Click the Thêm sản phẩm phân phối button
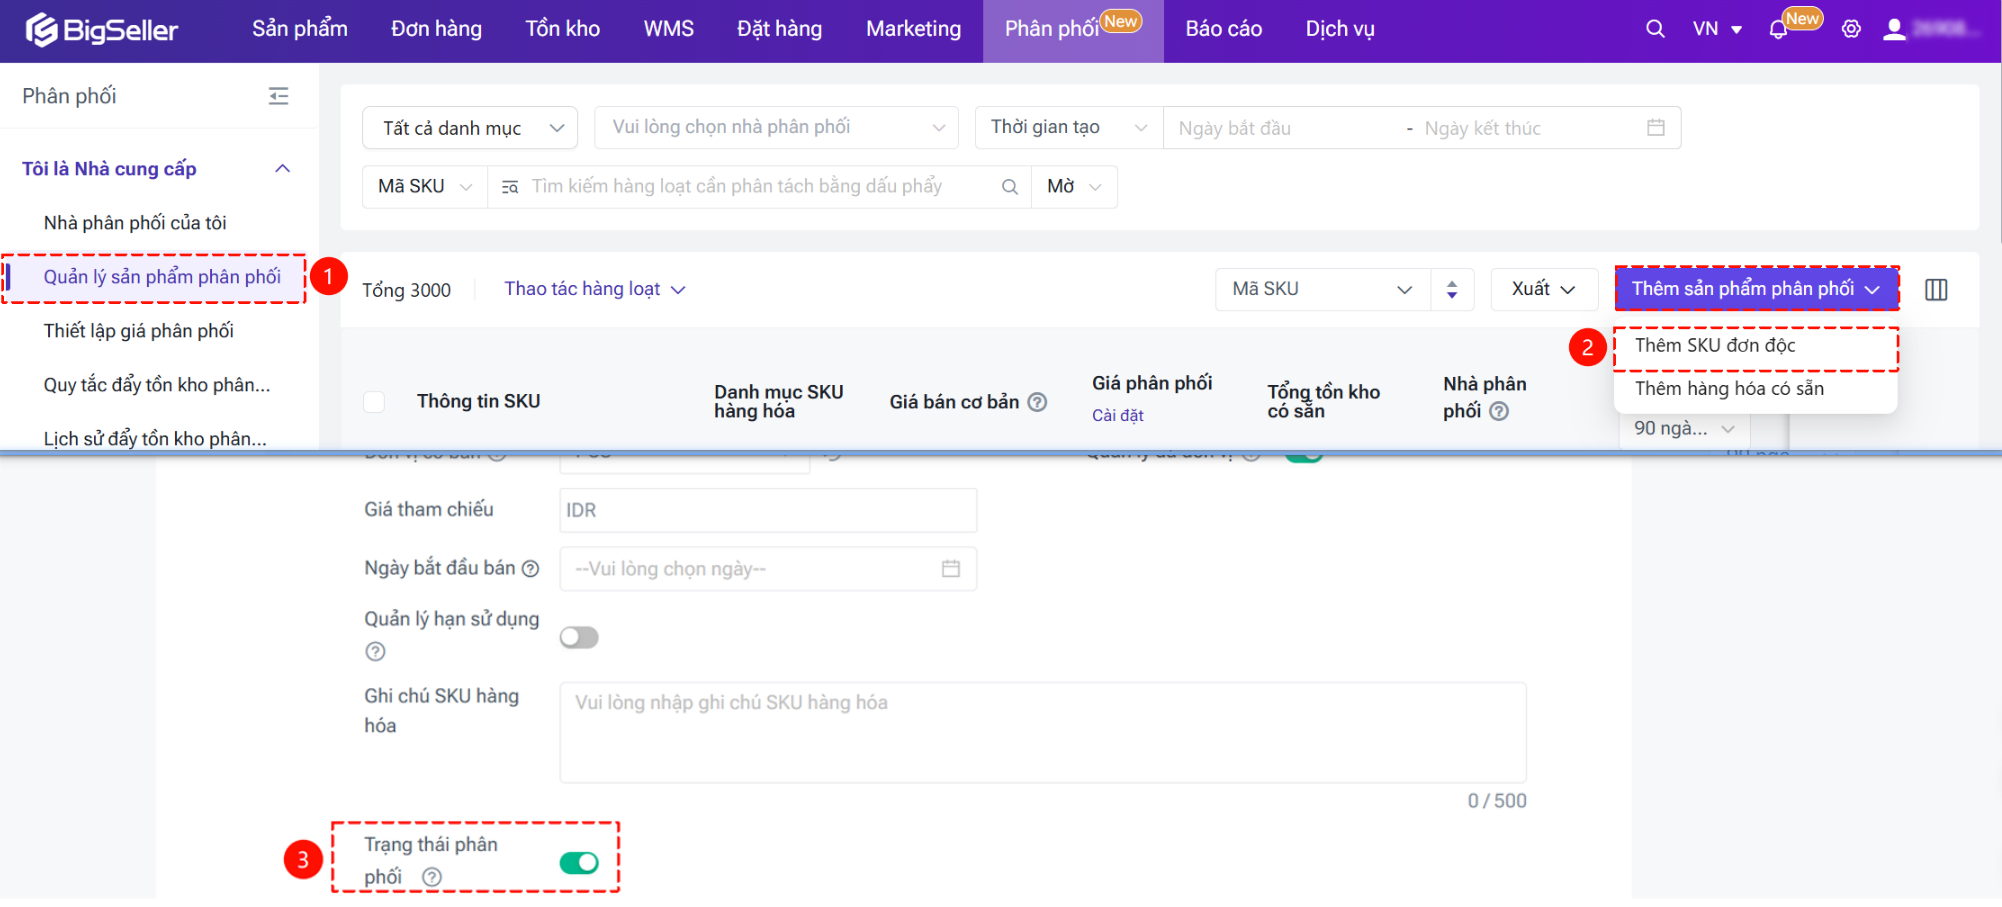 (1755, 289)
